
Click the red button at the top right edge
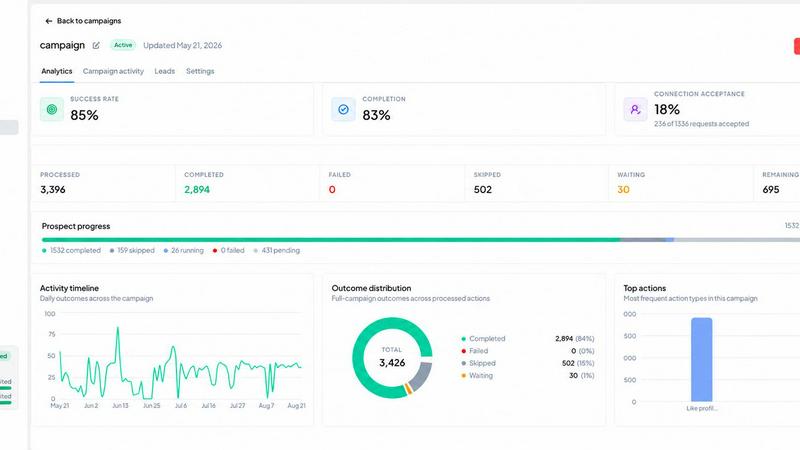coord(796,46)
